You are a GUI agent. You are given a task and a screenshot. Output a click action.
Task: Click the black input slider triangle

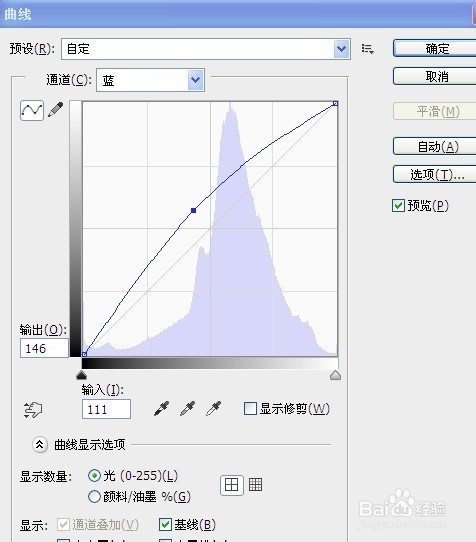[81, 375]
